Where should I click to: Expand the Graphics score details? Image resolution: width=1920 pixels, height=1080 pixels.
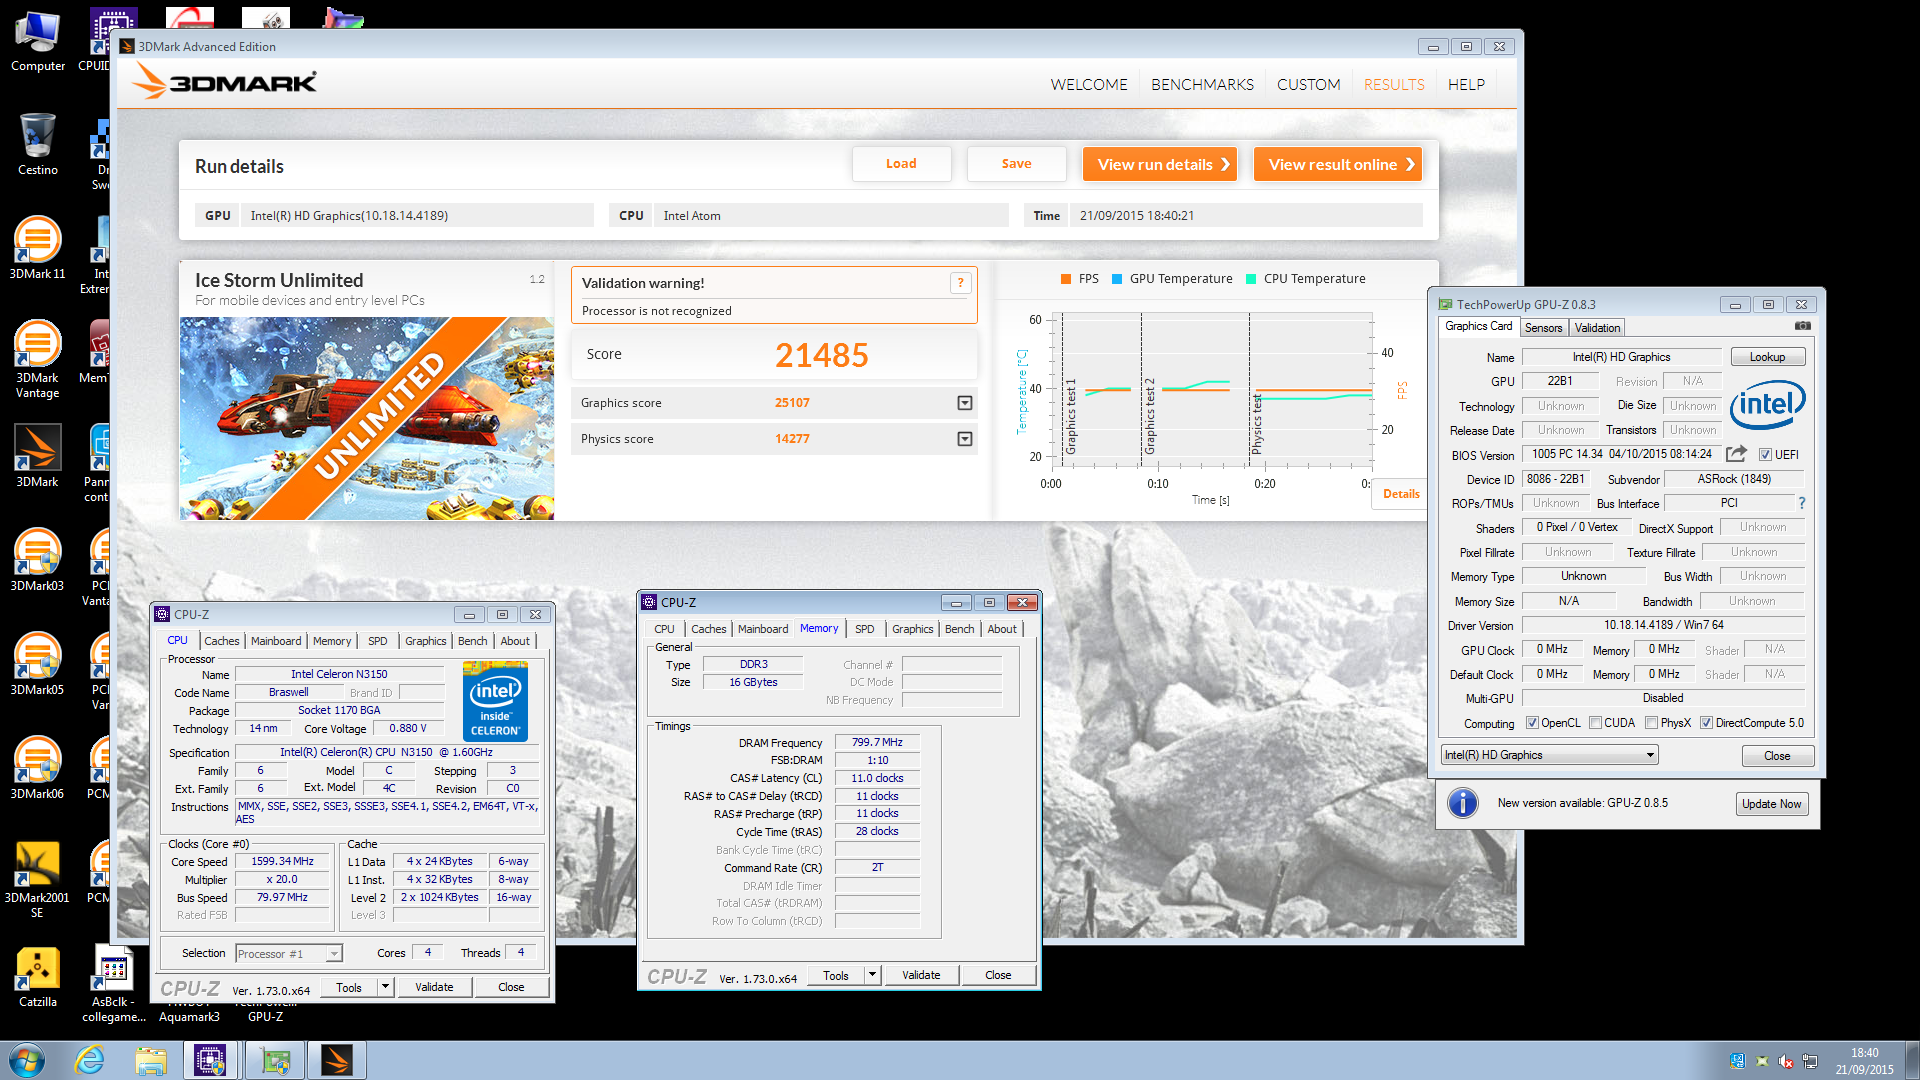point(965,403)
